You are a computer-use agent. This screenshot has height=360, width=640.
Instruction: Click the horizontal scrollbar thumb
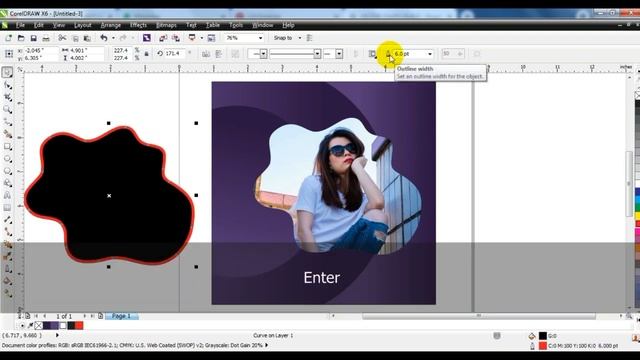tap(479, 316)
